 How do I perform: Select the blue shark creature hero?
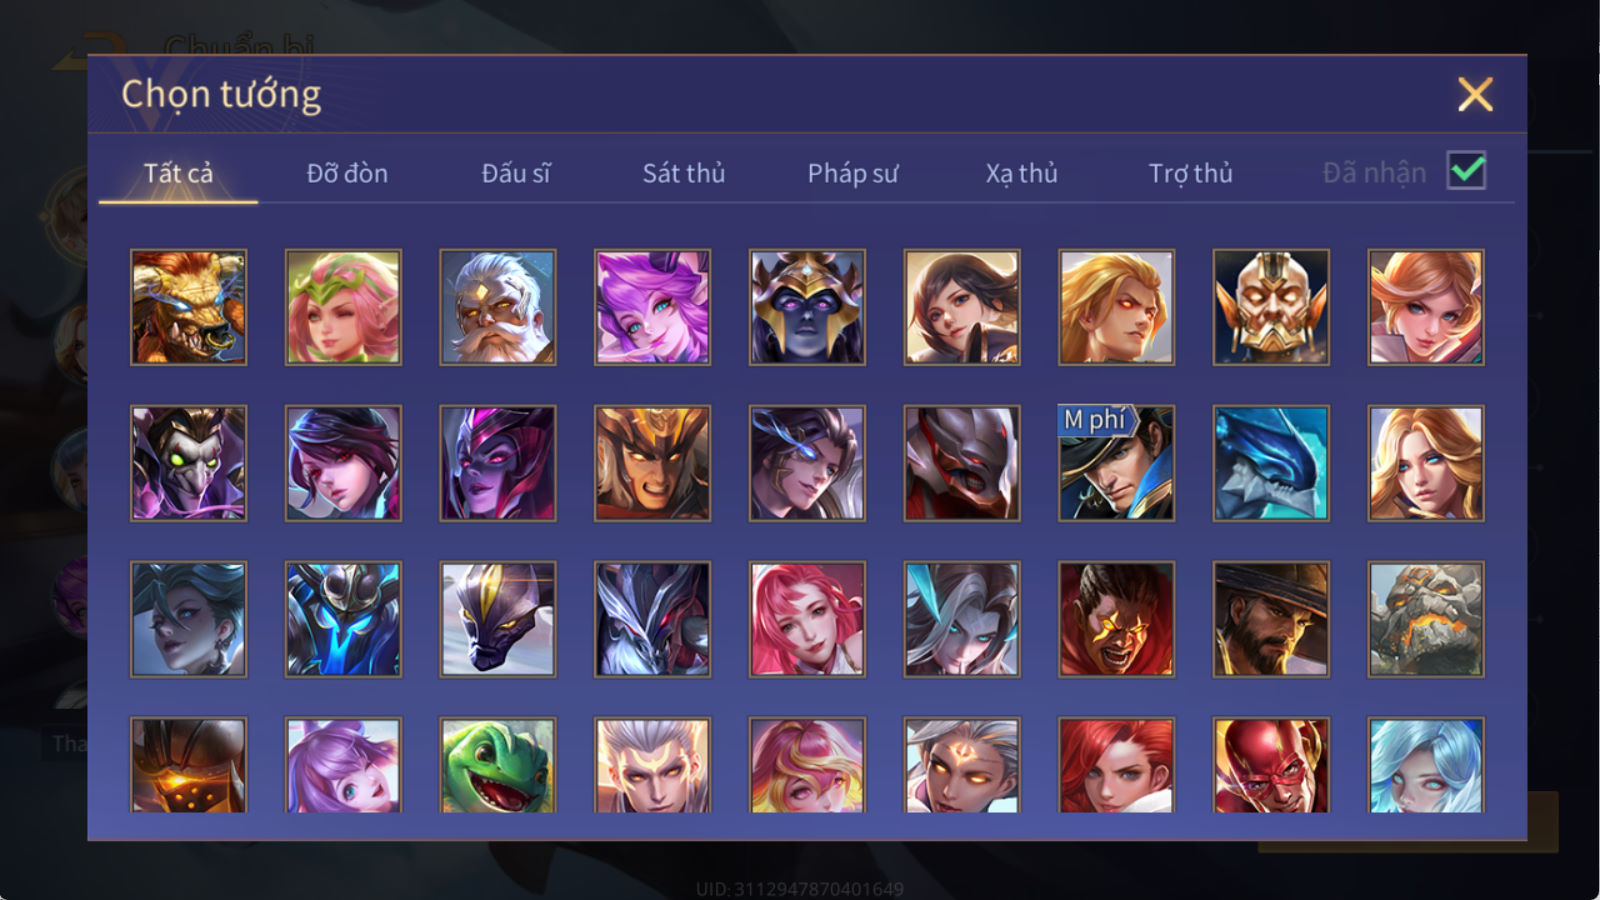pos(1271,463)
